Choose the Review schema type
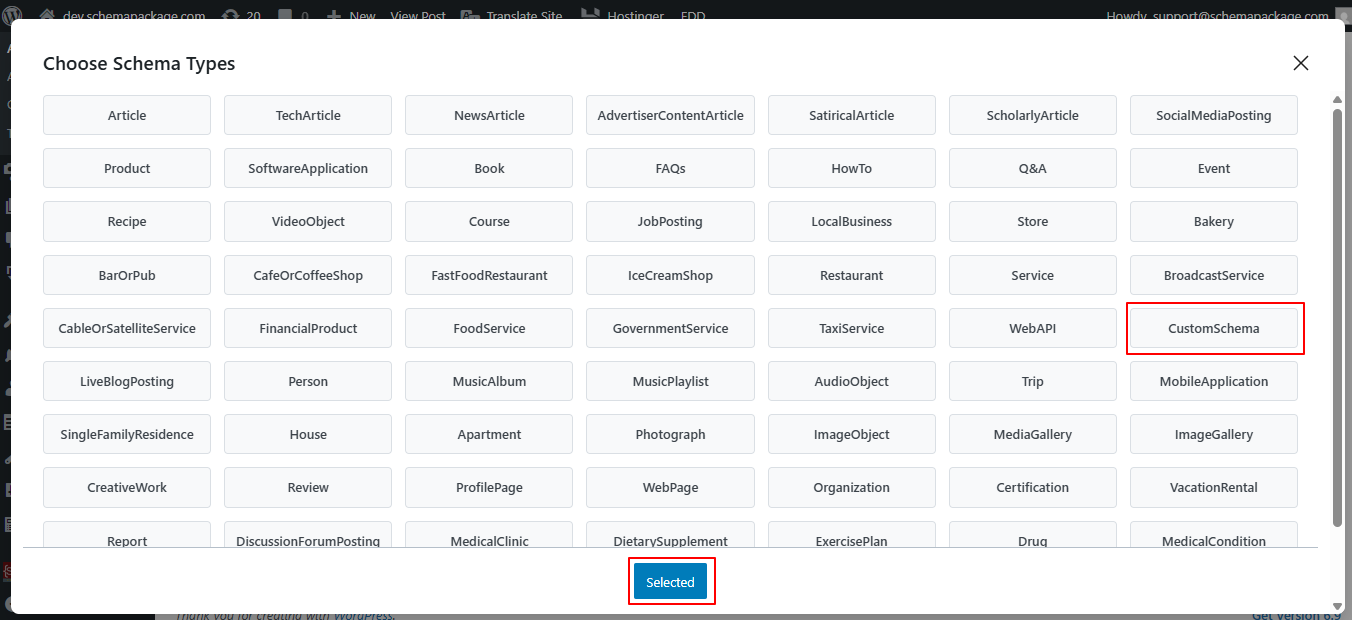Screen dimensions: 1352x620 pos(308,487)
